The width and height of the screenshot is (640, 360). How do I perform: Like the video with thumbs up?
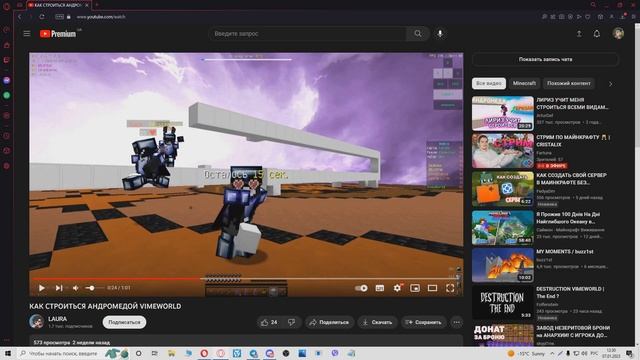coord(269,322)
